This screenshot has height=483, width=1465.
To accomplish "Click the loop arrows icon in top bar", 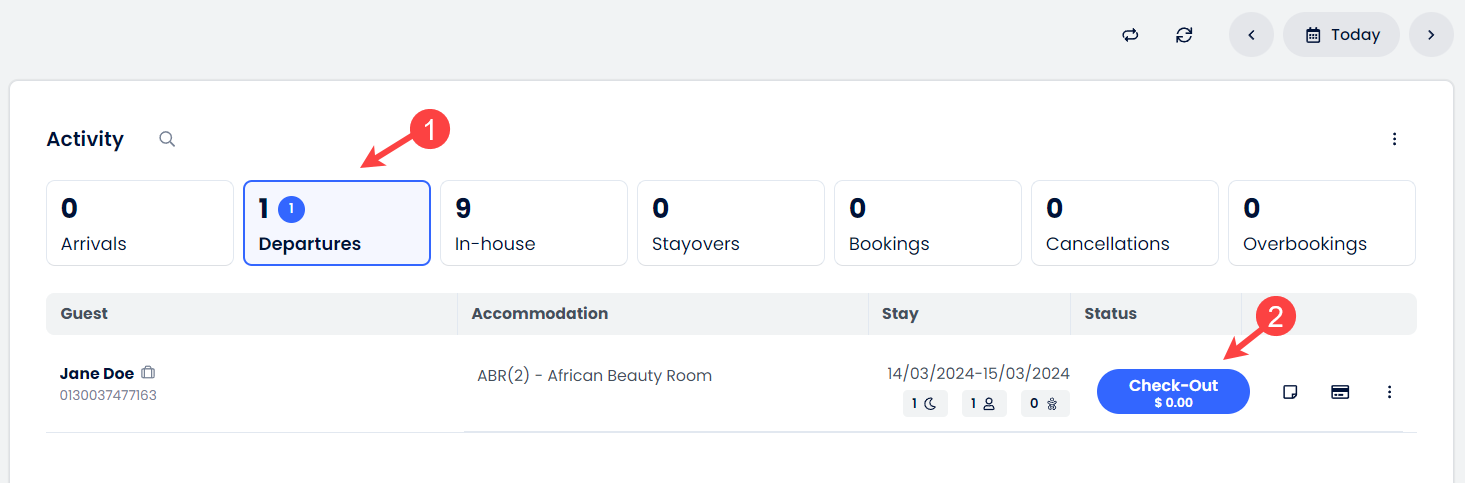I will [x=1130, y=35].
